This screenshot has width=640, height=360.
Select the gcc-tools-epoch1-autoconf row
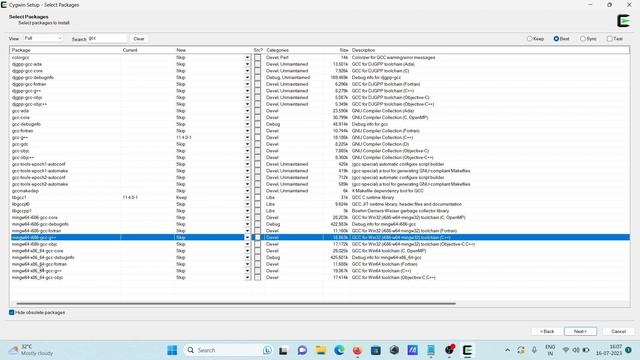coord(320,164)
